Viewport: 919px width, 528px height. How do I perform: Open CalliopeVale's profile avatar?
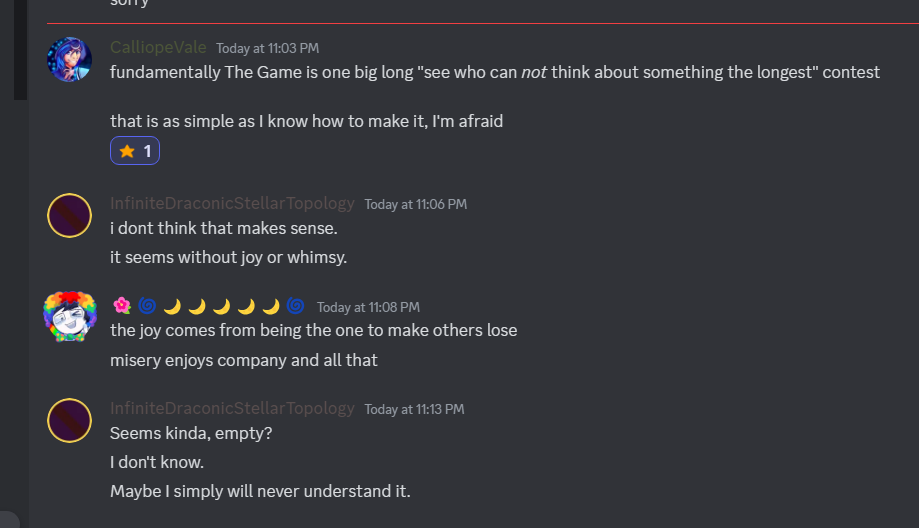point(70,59)
